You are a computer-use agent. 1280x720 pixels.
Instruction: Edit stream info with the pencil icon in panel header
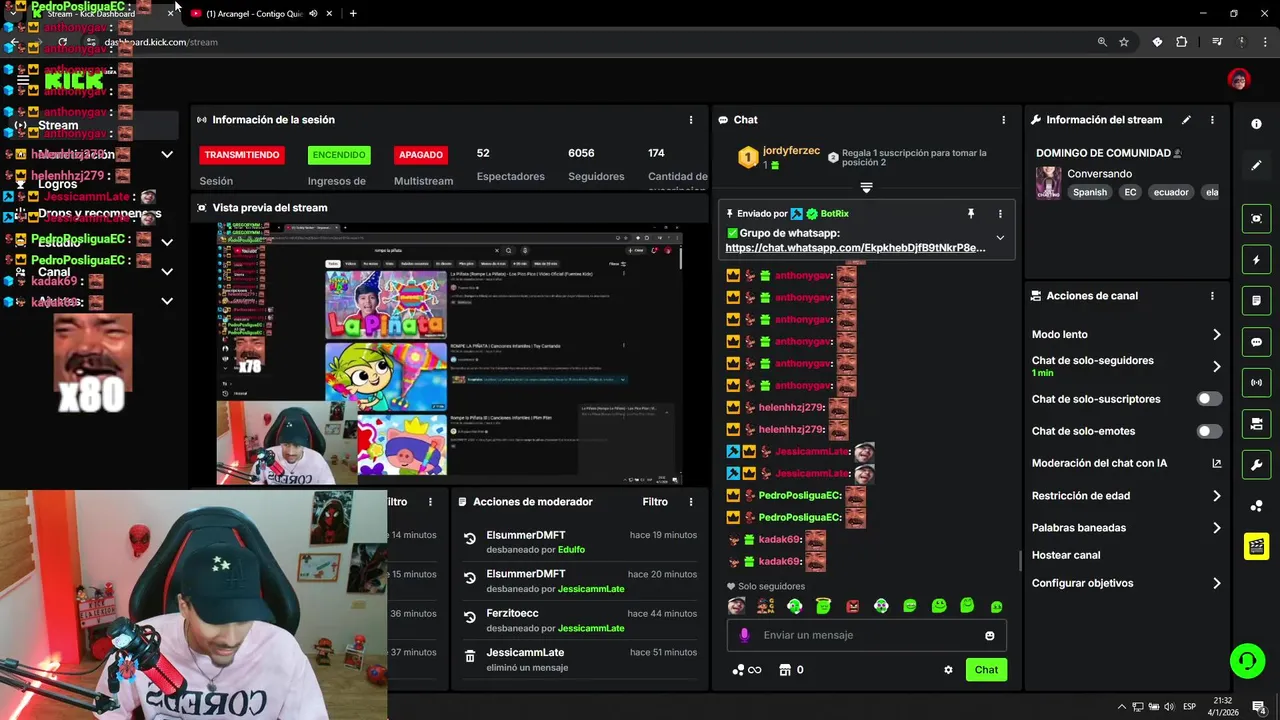click(1186, 120)
